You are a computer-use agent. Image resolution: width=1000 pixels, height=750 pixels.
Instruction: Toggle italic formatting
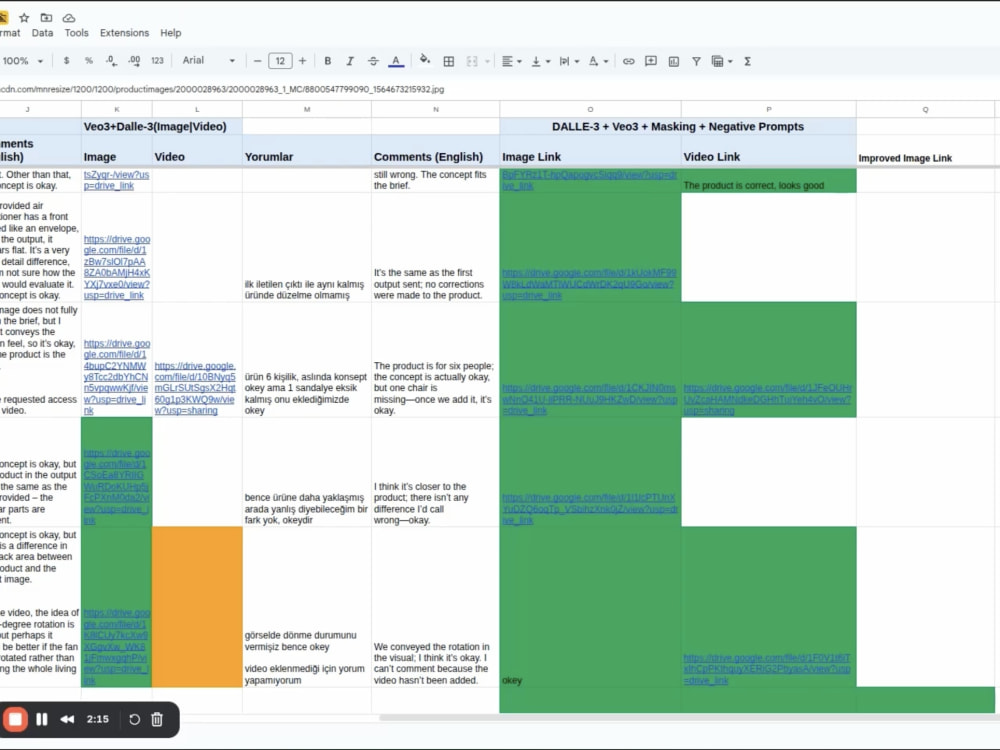(x=349, y=61)
